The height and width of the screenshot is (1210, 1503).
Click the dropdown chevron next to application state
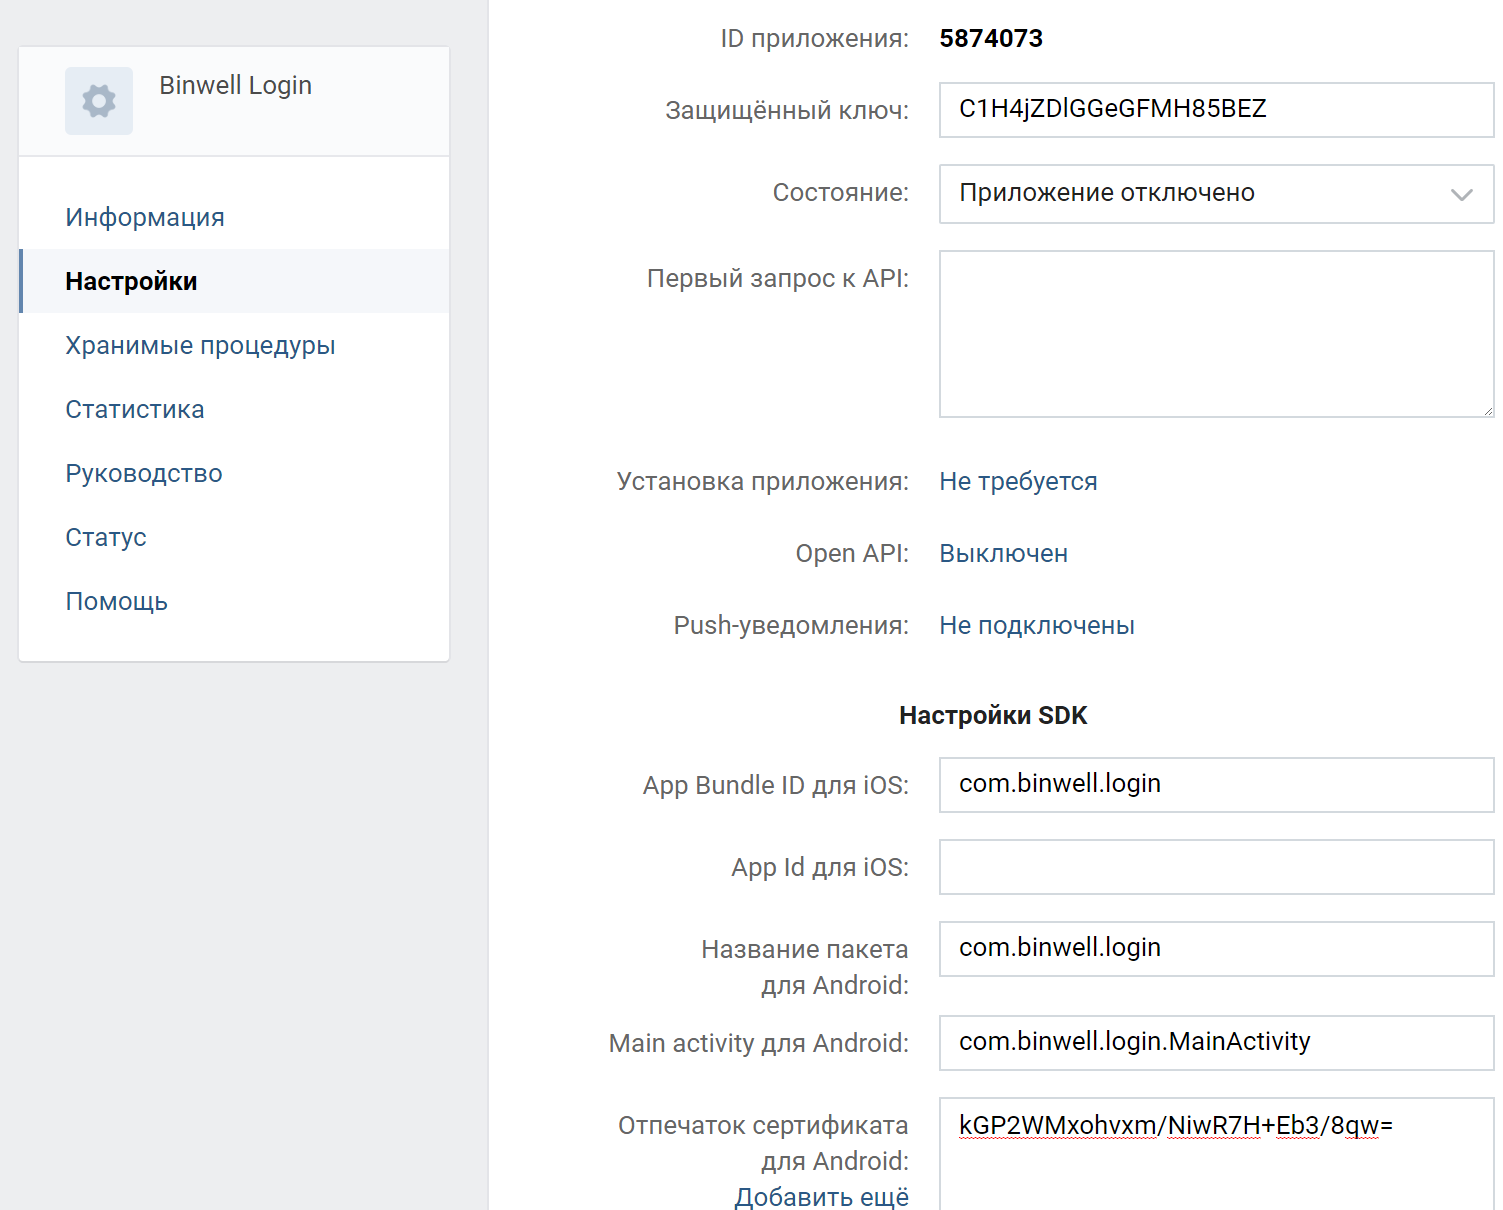click(1461, 193)
